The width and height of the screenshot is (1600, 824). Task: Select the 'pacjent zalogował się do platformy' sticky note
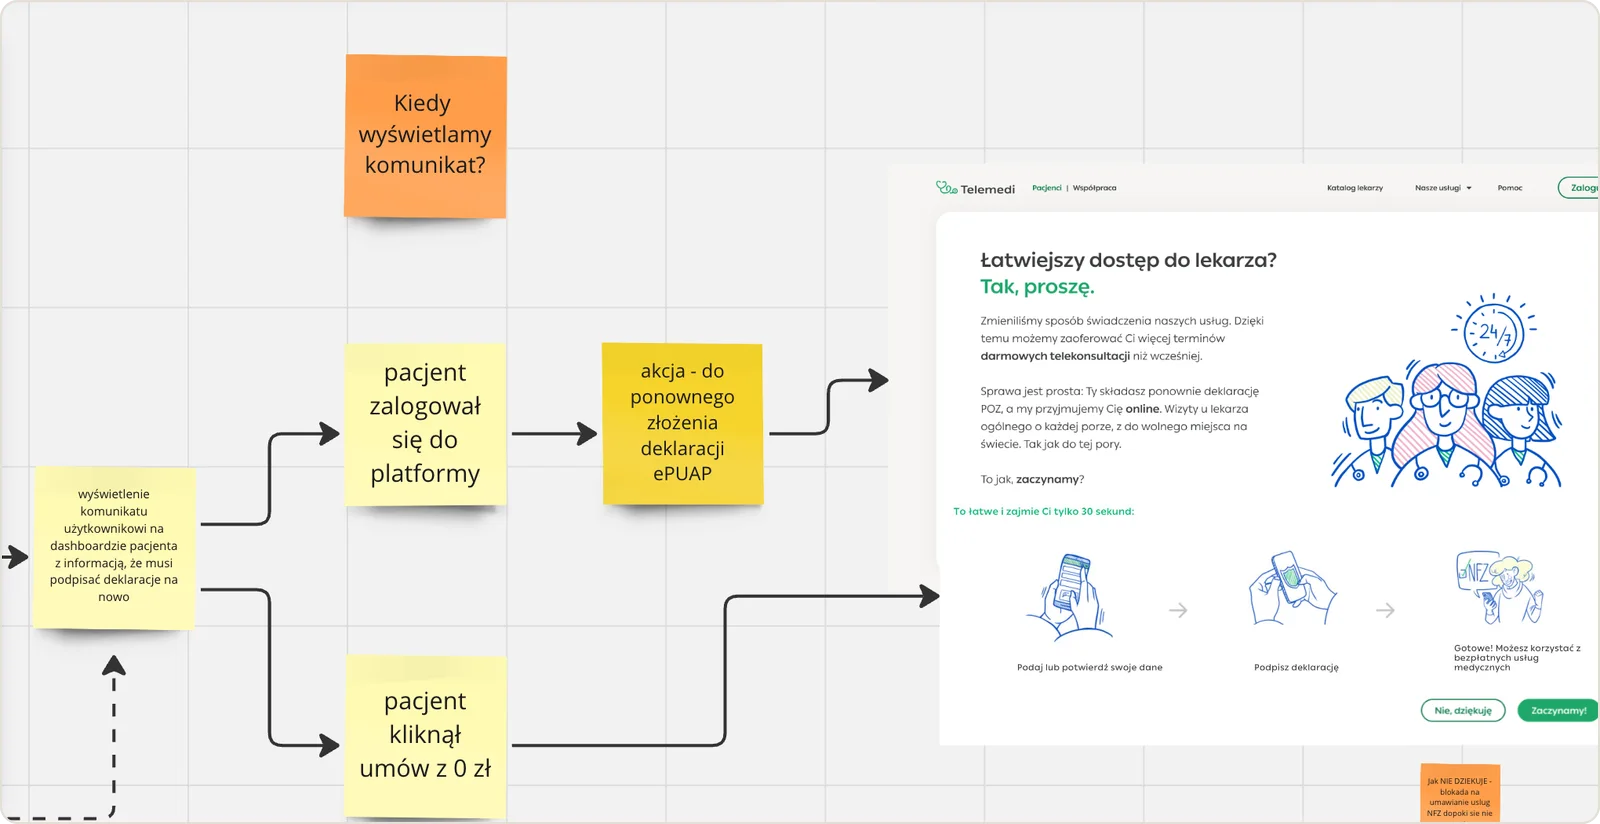(425, 424)
